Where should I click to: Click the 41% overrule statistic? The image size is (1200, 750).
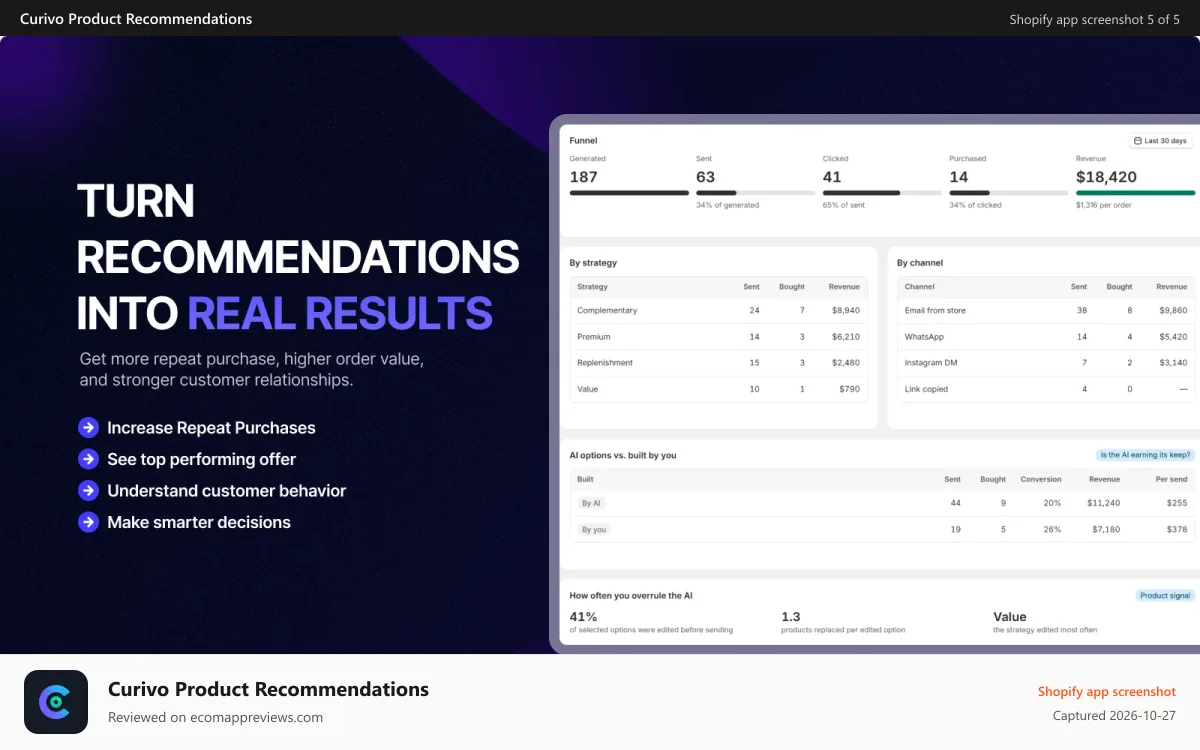click(583, 617)
